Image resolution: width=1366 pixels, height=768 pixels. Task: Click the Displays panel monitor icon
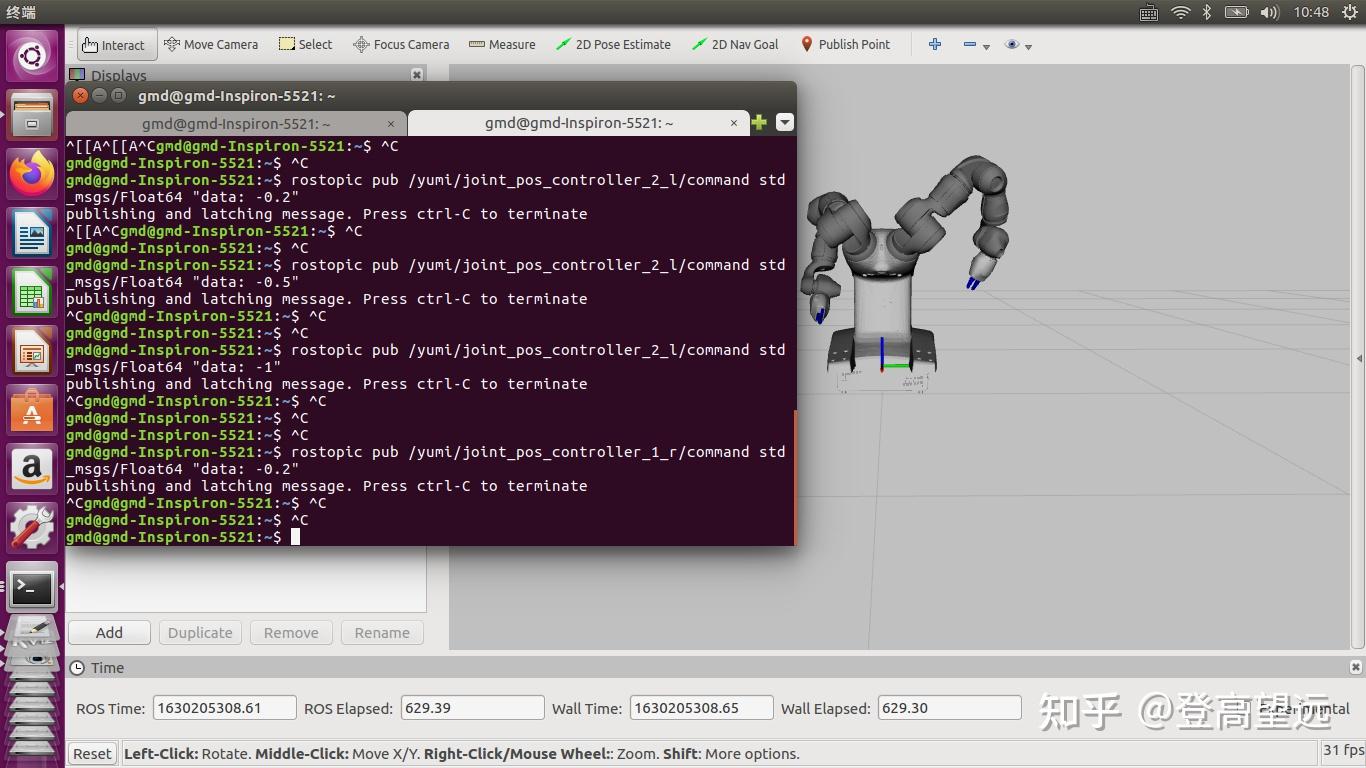point(77,74)
